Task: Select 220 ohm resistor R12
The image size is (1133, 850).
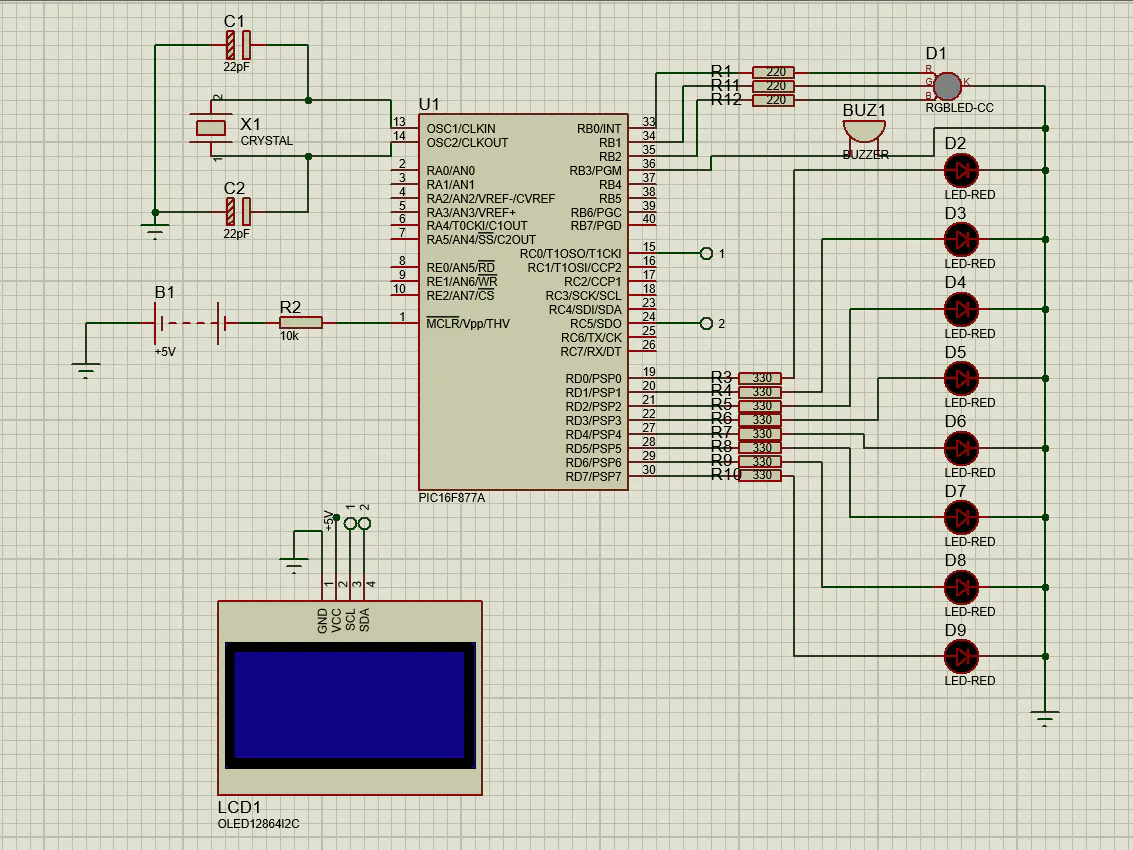Action: [x=773, y=100]
